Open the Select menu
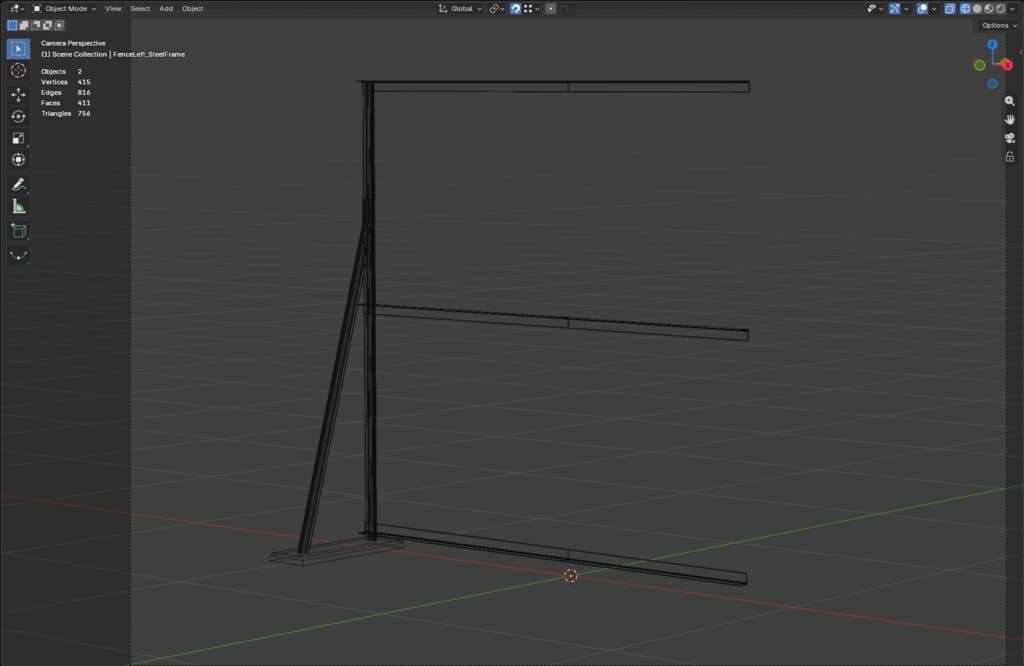This screenshot has width=1024, height=666. point(140,8)
